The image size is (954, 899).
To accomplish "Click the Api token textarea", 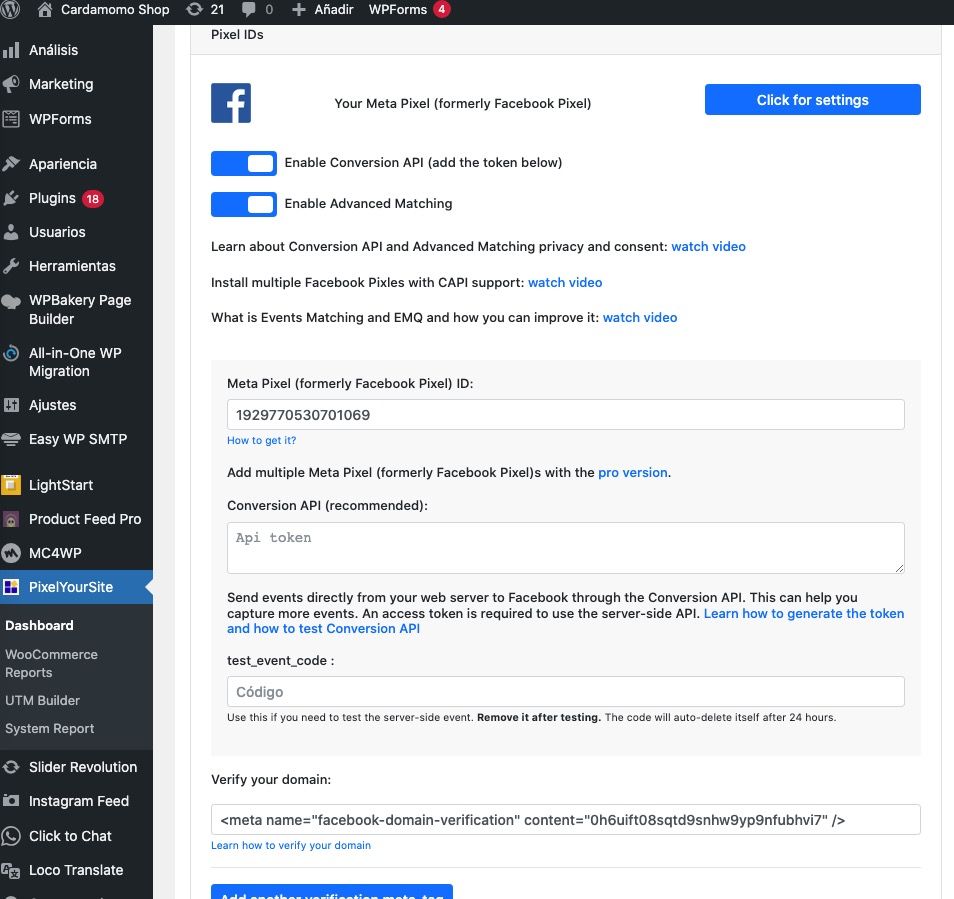I will (x=565, y=547).
